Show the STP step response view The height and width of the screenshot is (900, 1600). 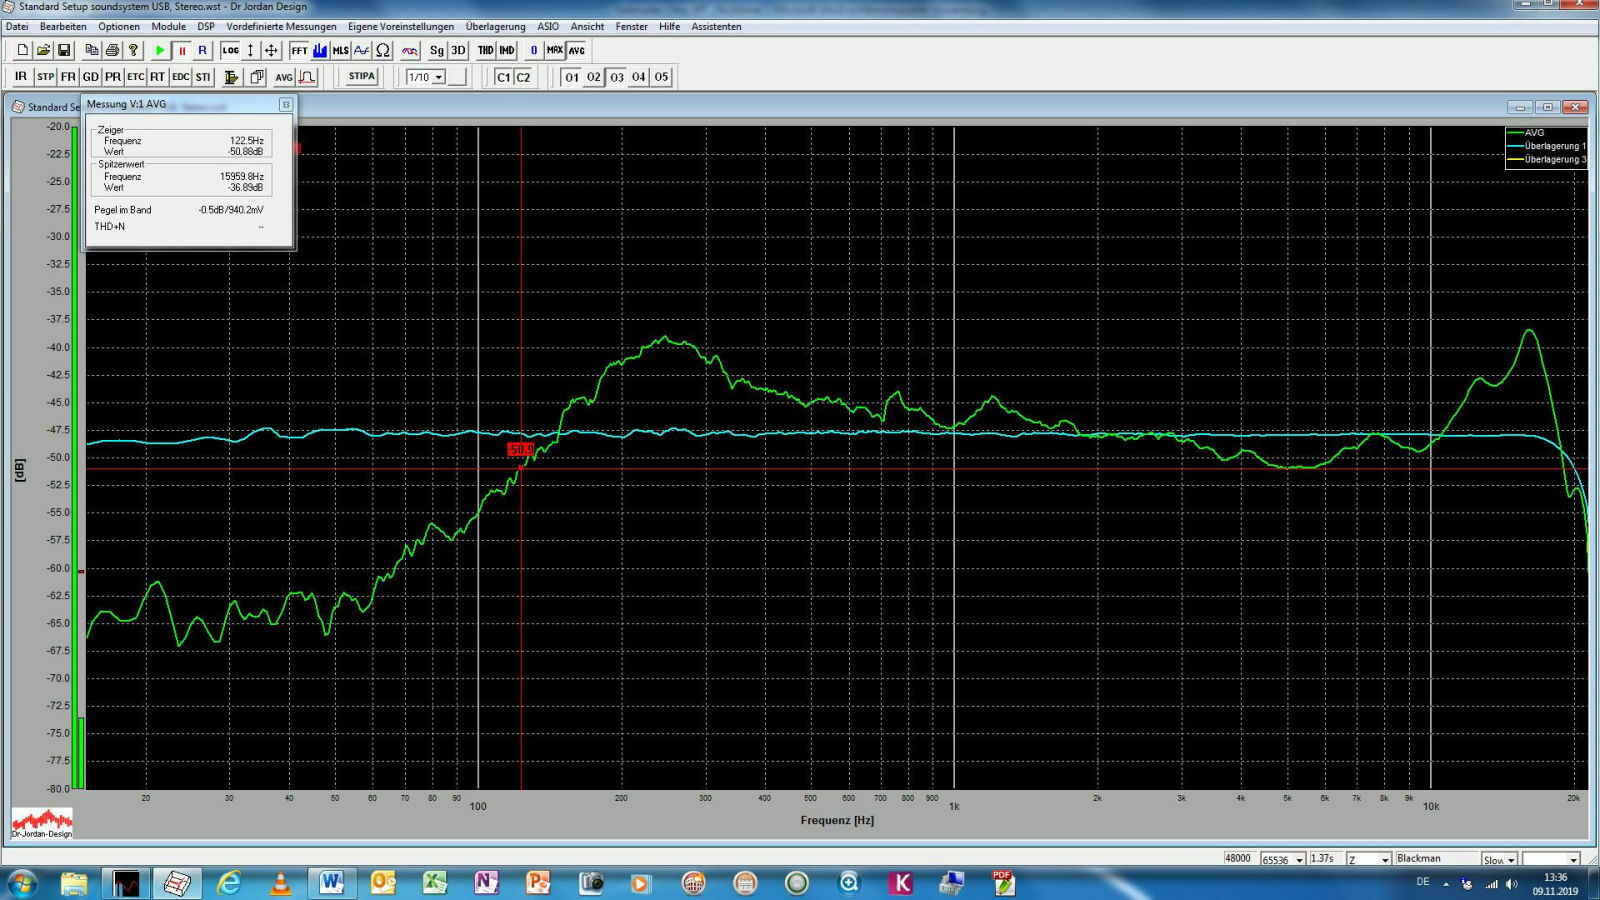tap(46, 77)
